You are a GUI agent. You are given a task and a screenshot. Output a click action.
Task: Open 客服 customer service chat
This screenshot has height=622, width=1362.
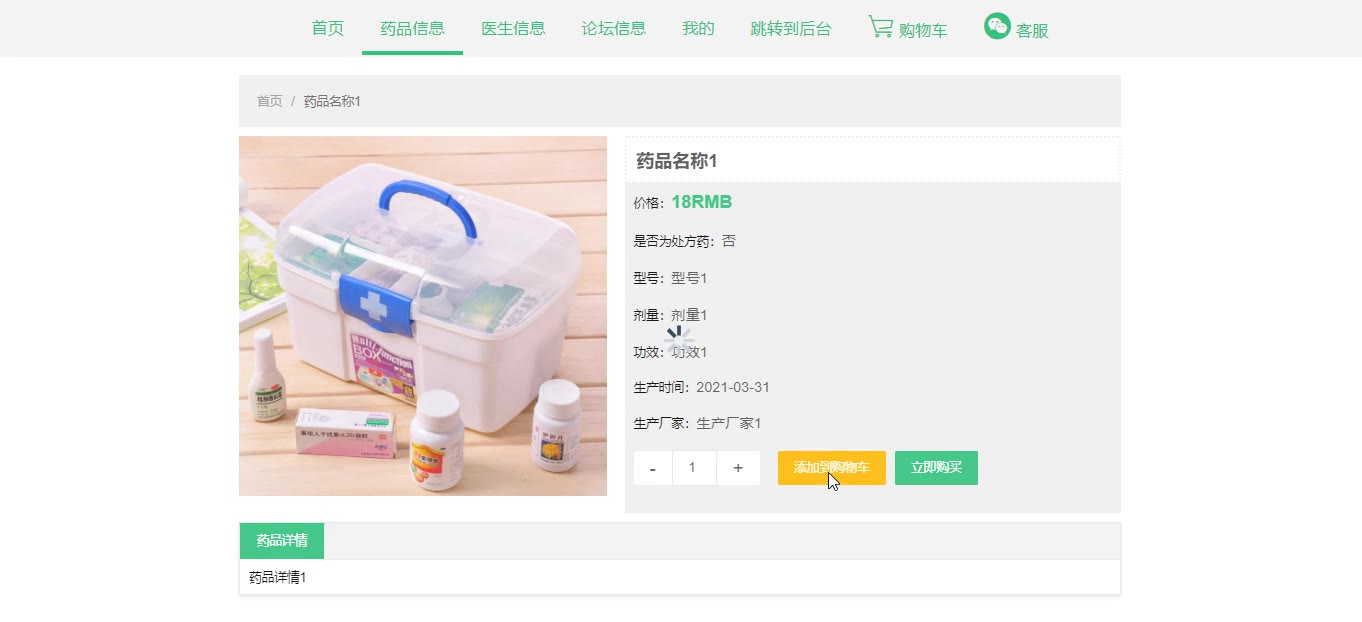[x=1032, y=31]
